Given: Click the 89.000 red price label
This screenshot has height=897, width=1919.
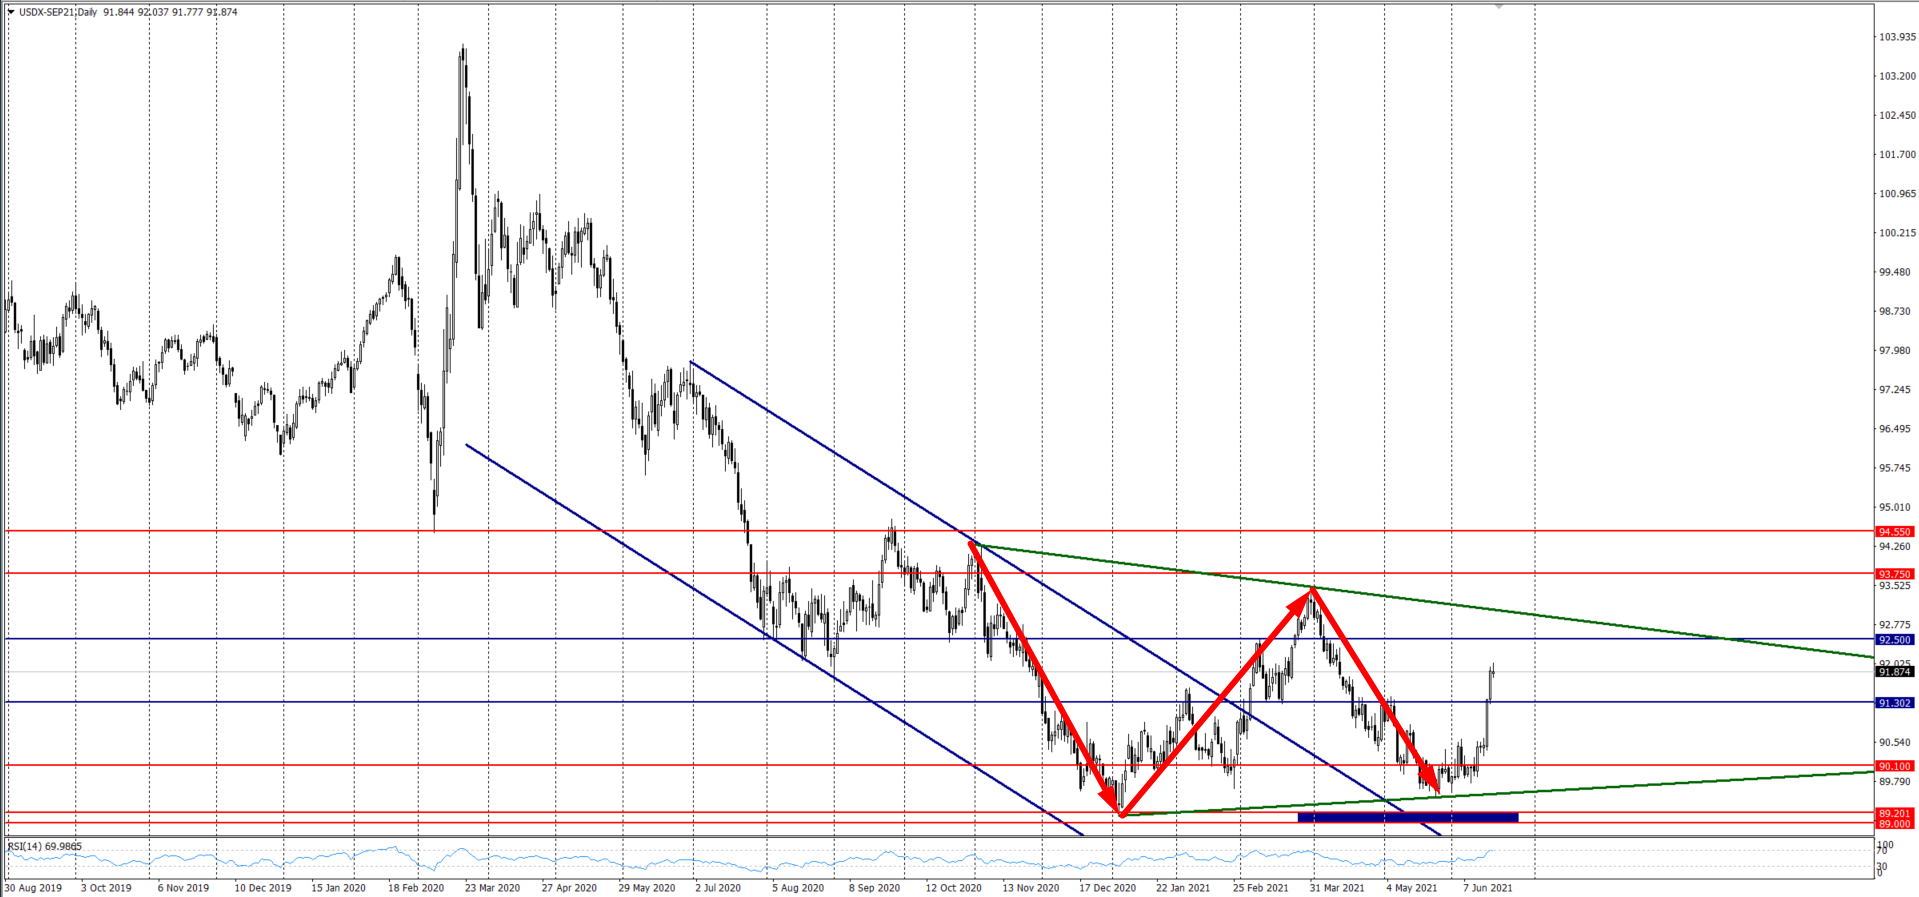Looking at the screenshot, I should coord(1895,824).
